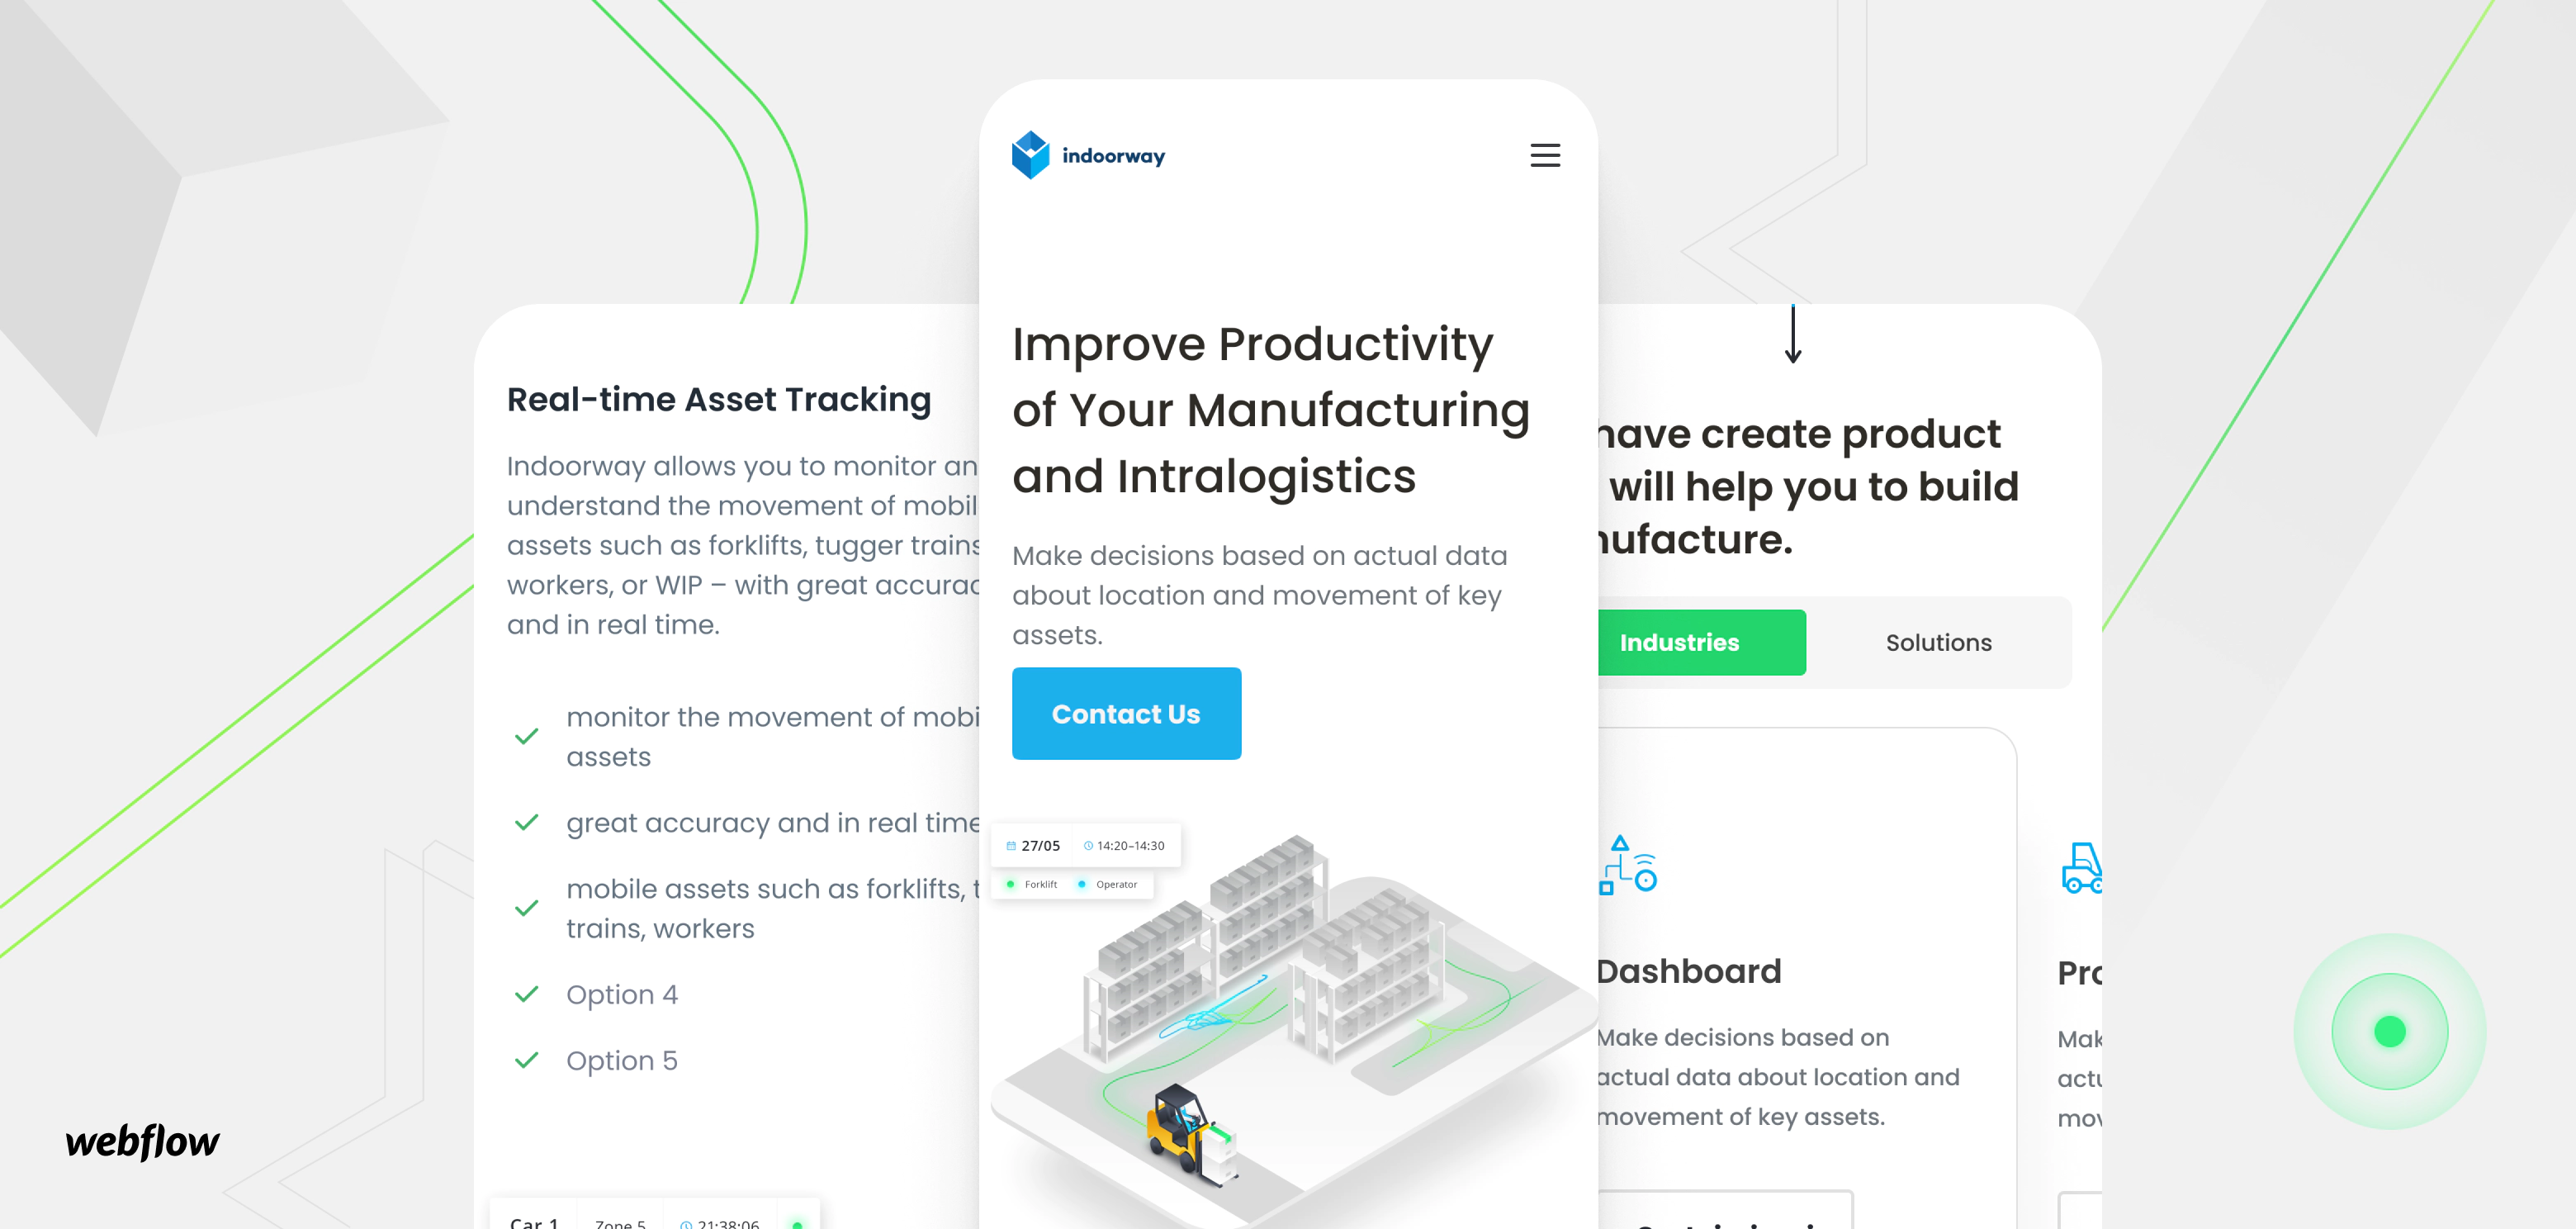The image size is (2576, 1229).
Task: Click the Contact Us button
Action: 1125,713
